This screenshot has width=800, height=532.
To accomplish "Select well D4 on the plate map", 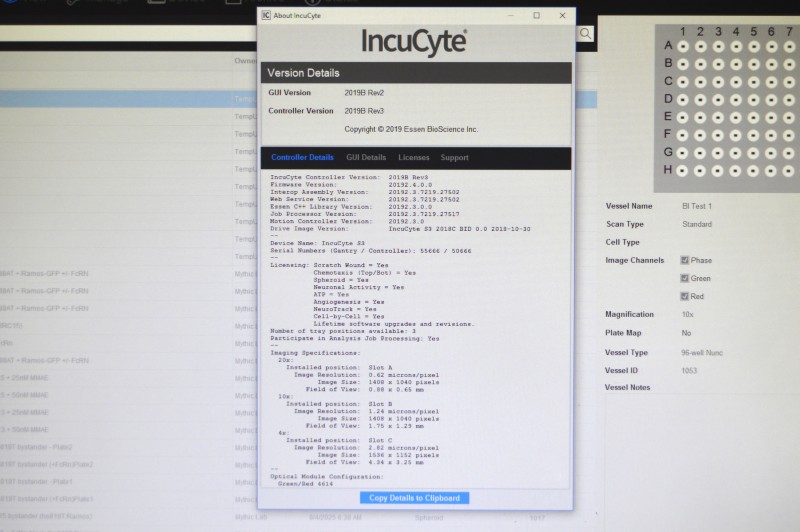I will 736,99.
